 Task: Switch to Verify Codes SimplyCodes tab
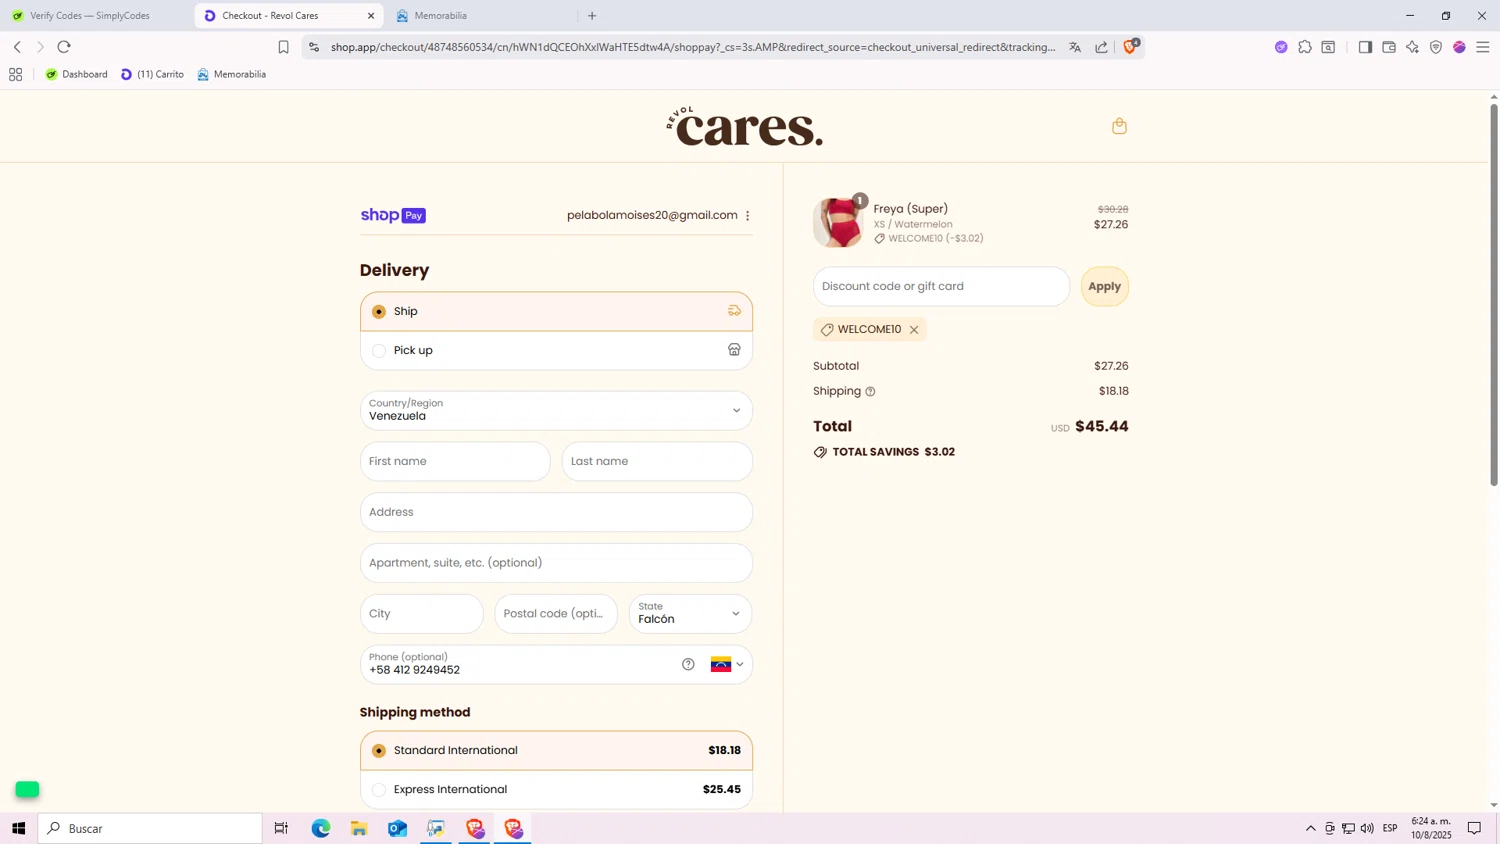pyautogui.click(x=90, y=16)
